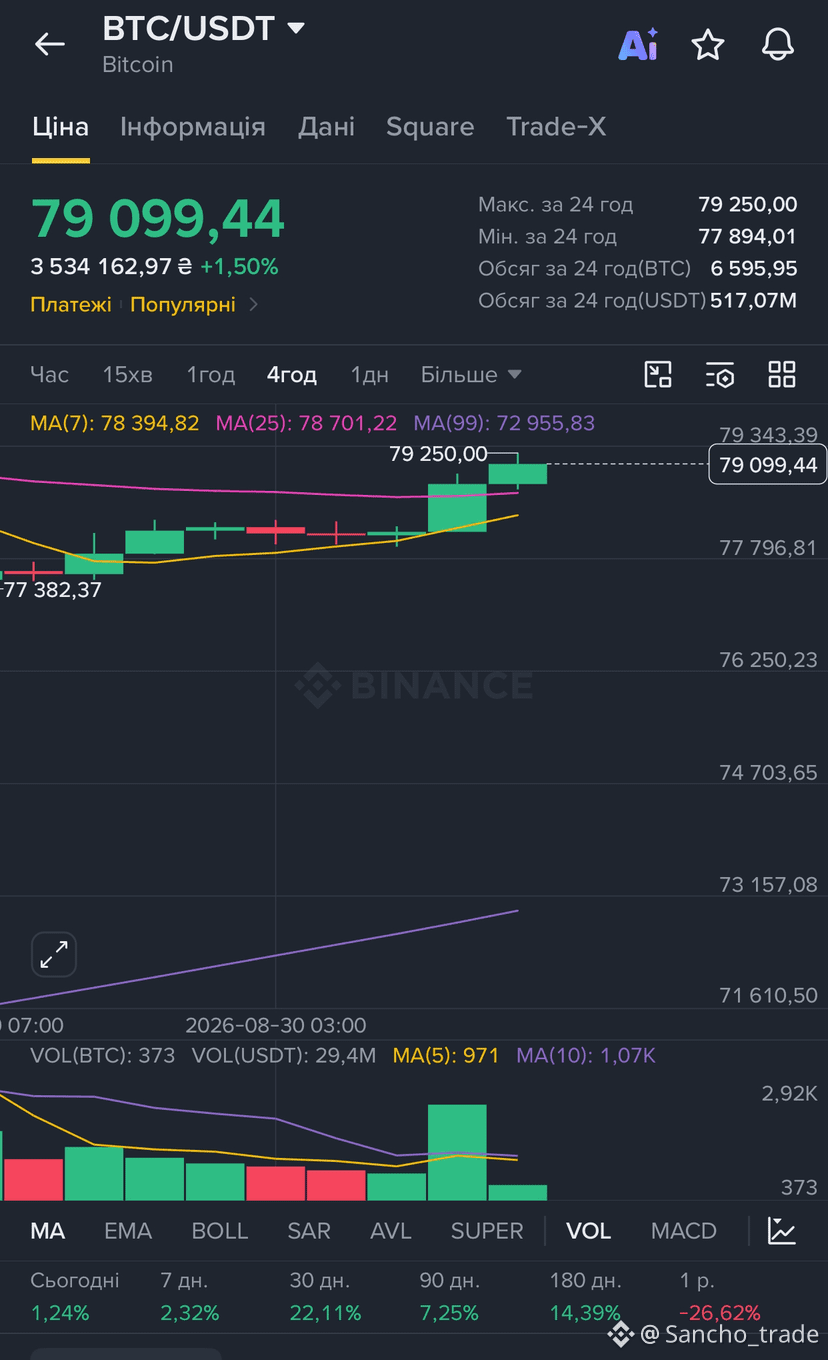Tap the current price tag 79 099,44 on axis

[768, 465]
